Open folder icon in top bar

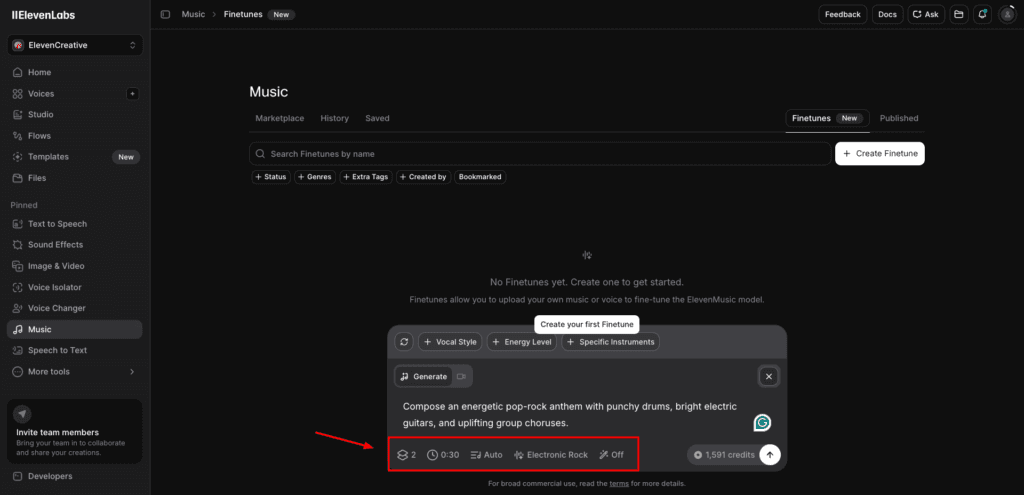click(x=959, y=14)
